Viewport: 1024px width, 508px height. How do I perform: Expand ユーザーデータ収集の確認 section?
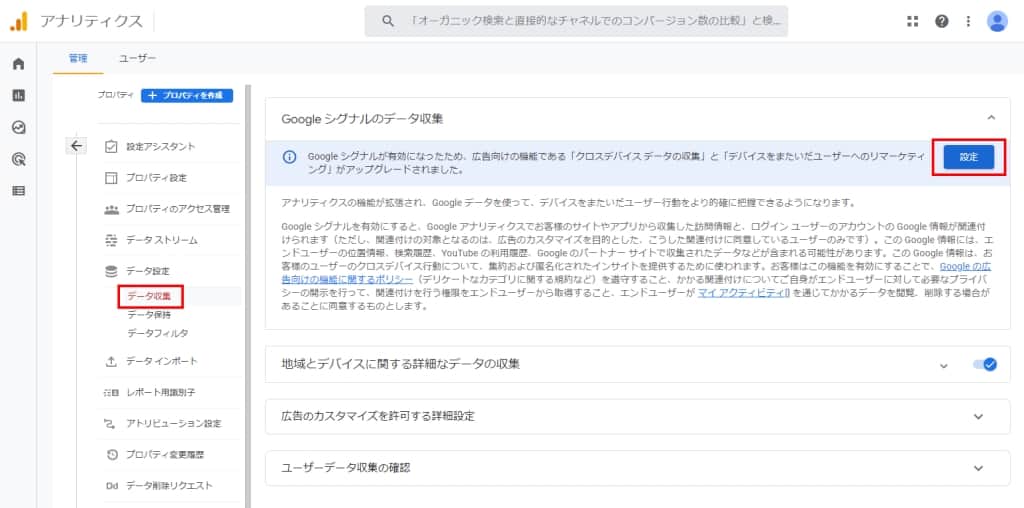(x=978, y=468)
